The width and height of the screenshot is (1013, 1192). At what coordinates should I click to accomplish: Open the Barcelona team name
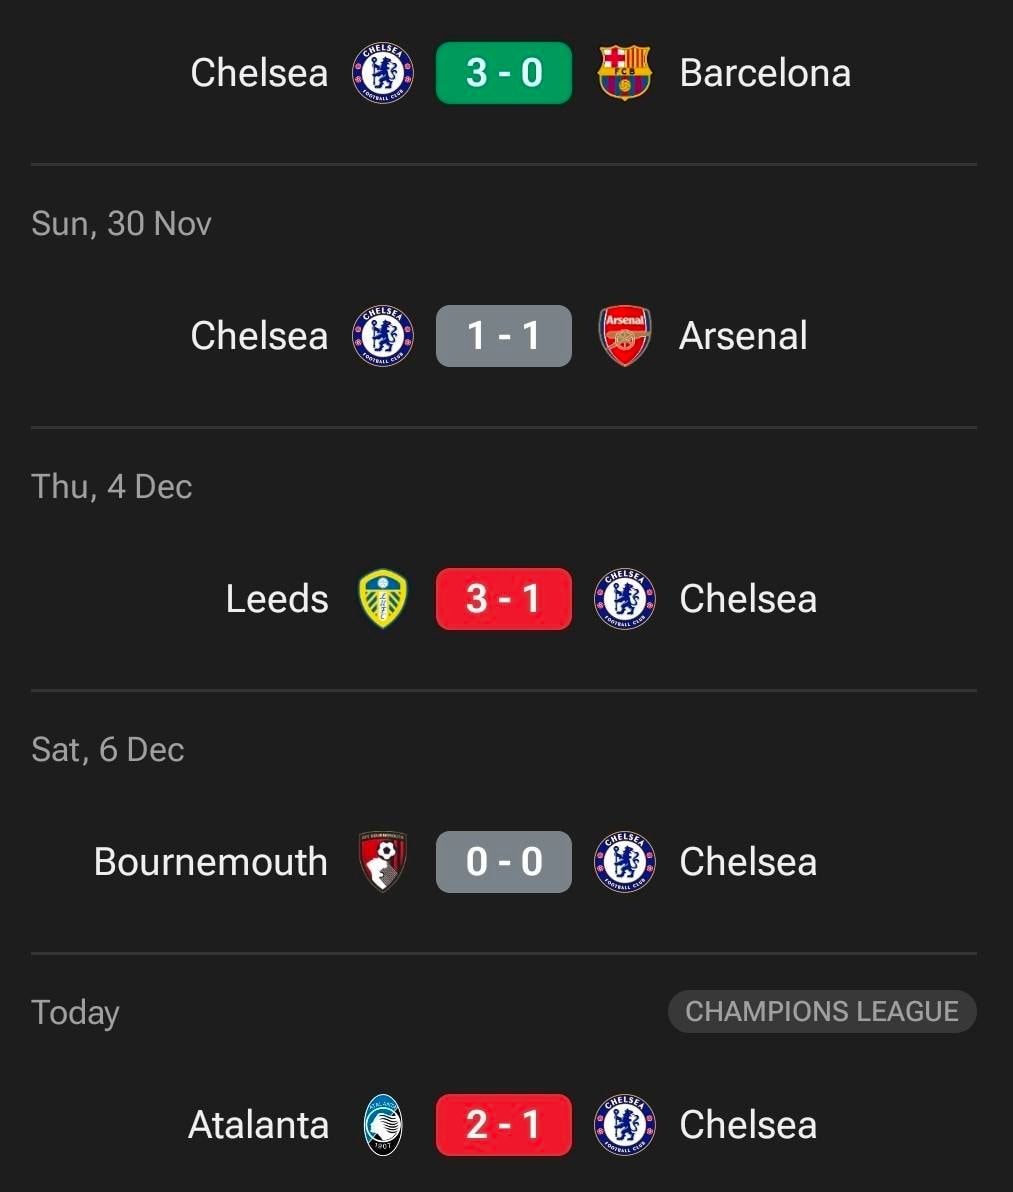(x=765, y=73)
